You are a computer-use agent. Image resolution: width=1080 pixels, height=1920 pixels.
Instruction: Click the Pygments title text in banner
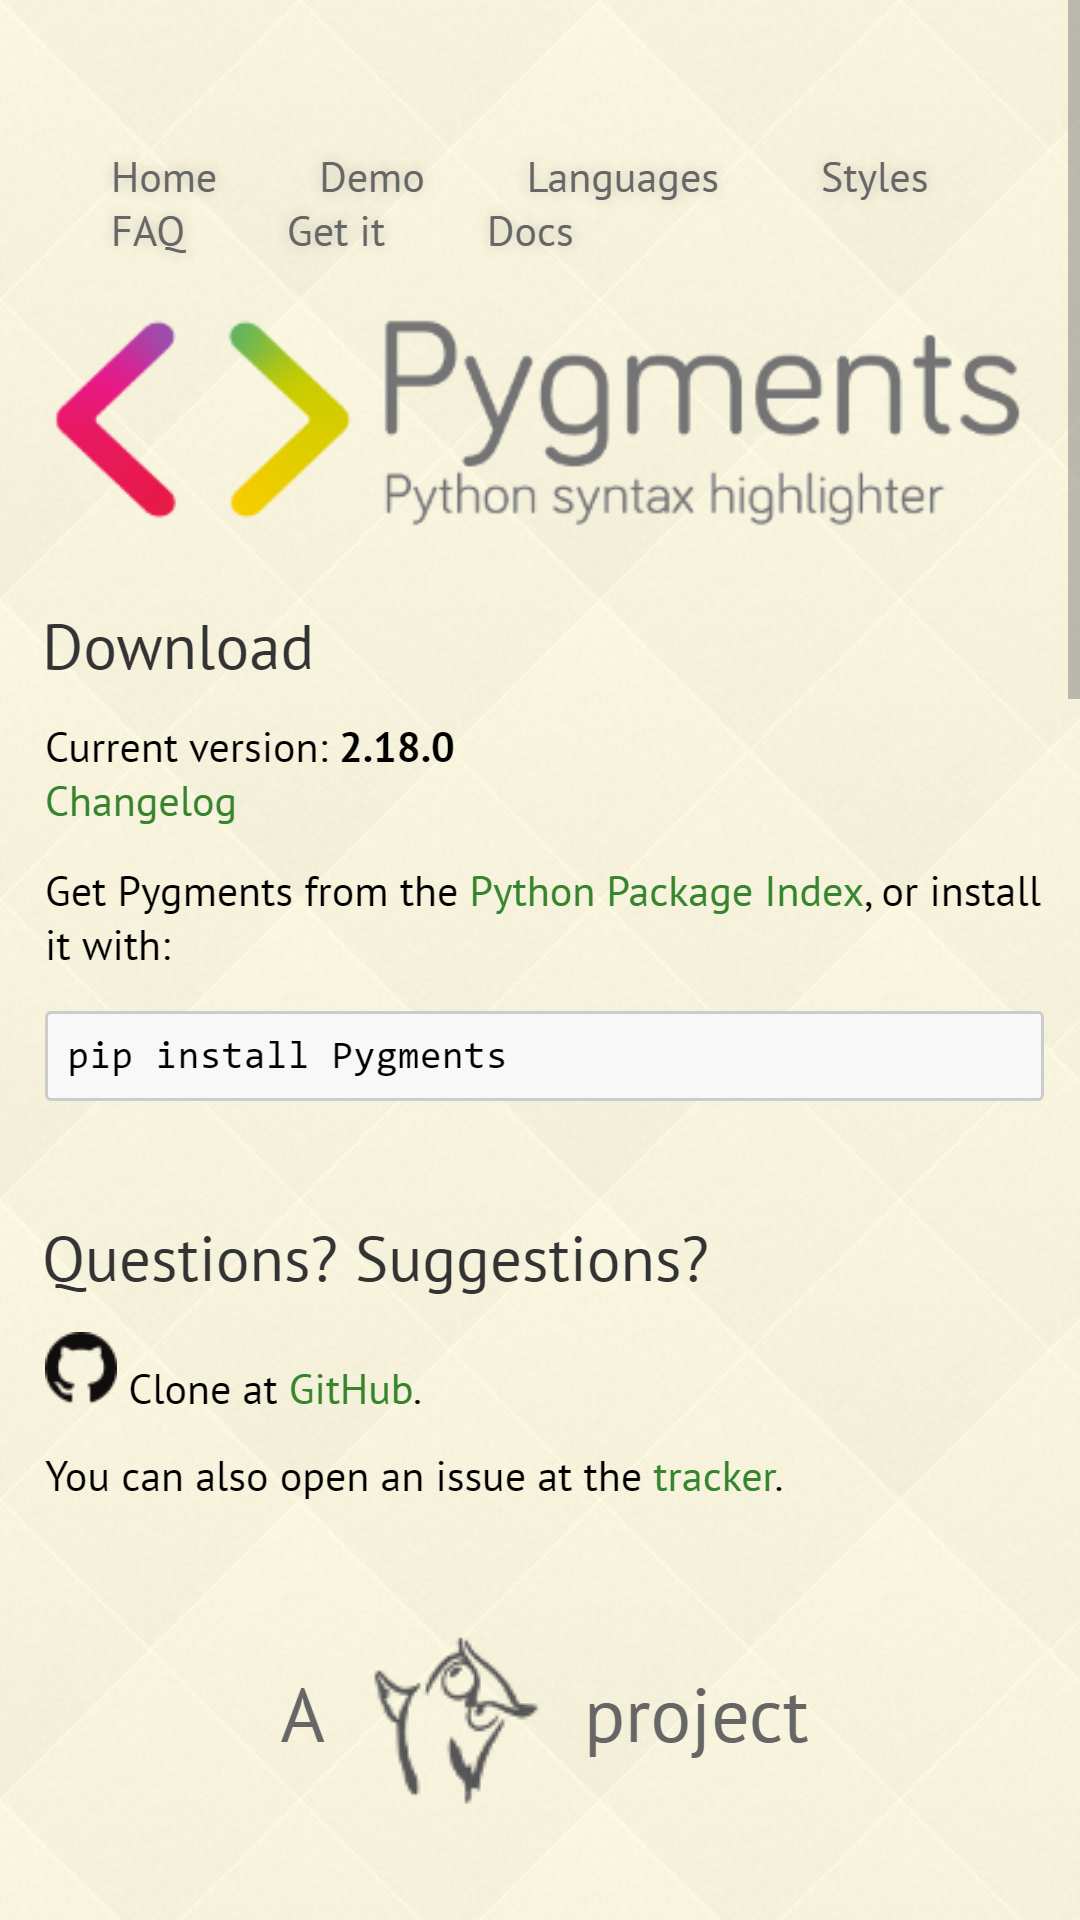(701, 393)
